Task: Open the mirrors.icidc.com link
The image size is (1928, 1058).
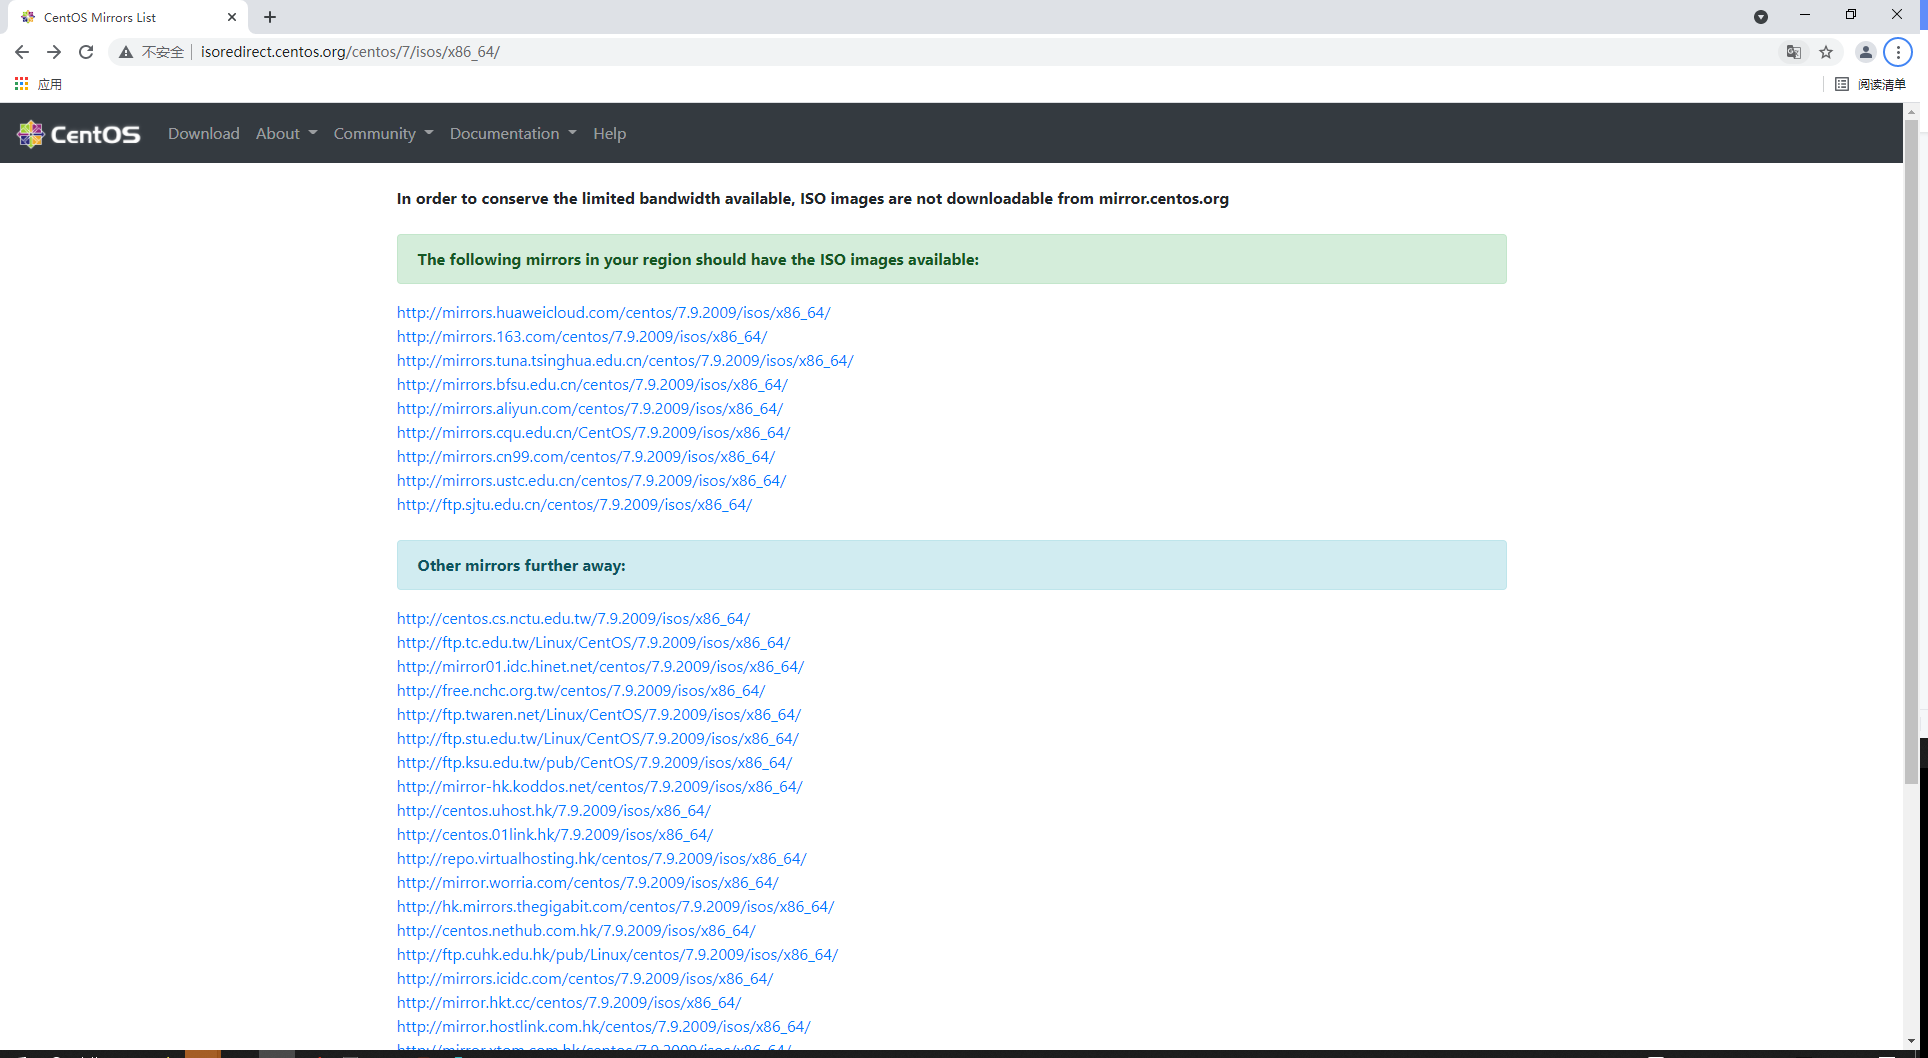Action: [585, 979]
